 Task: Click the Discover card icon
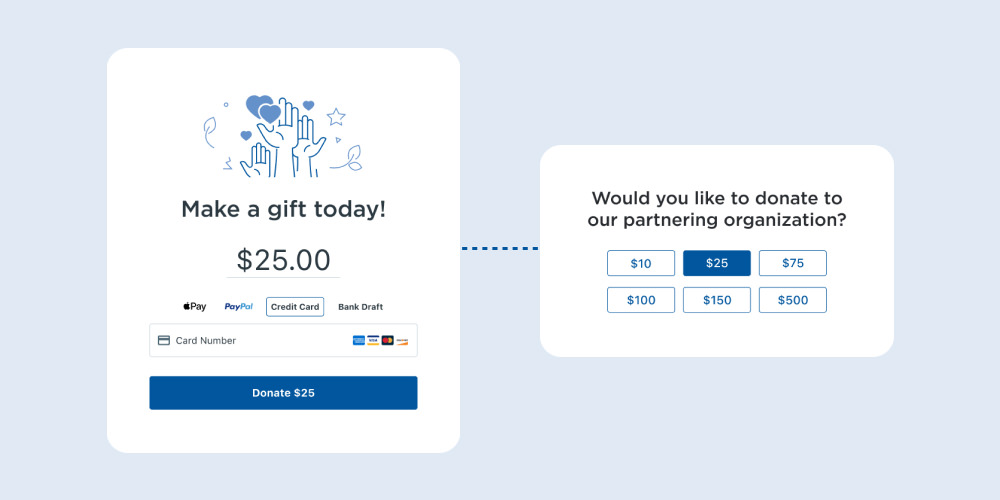402,341
